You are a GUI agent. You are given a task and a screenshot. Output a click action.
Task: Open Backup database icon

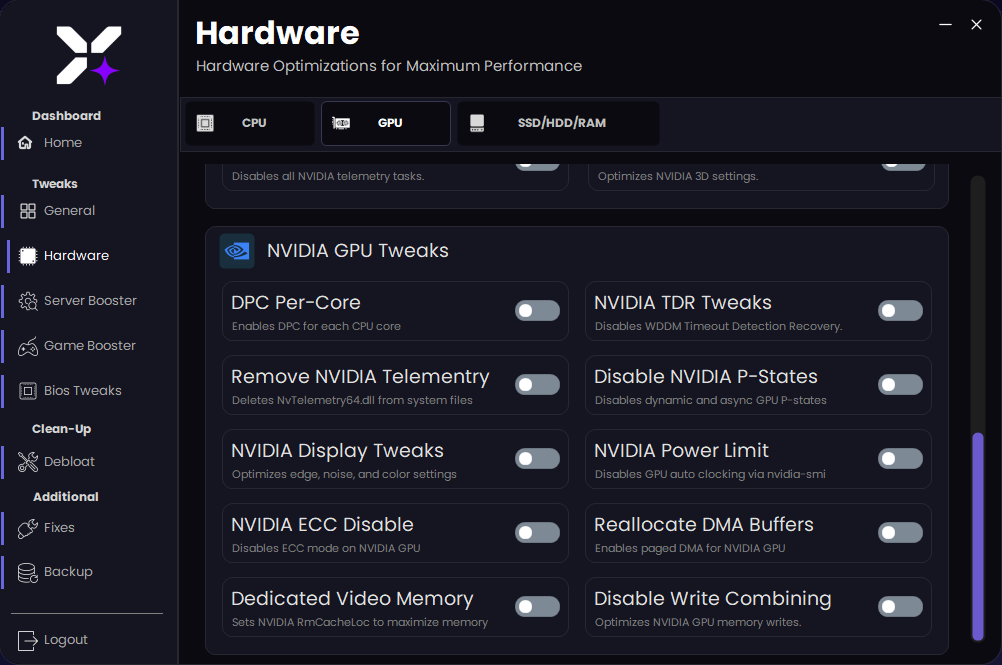[x=28, y=572]
